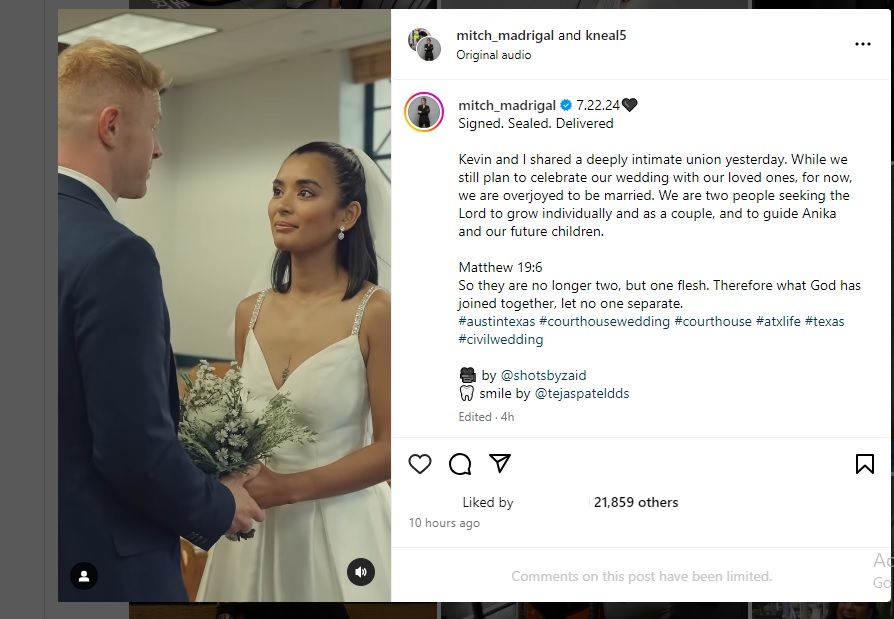Viewport: 894px width, 619px height.
Task: Open the #austintexas hashtag
Action: coord(496,322)
